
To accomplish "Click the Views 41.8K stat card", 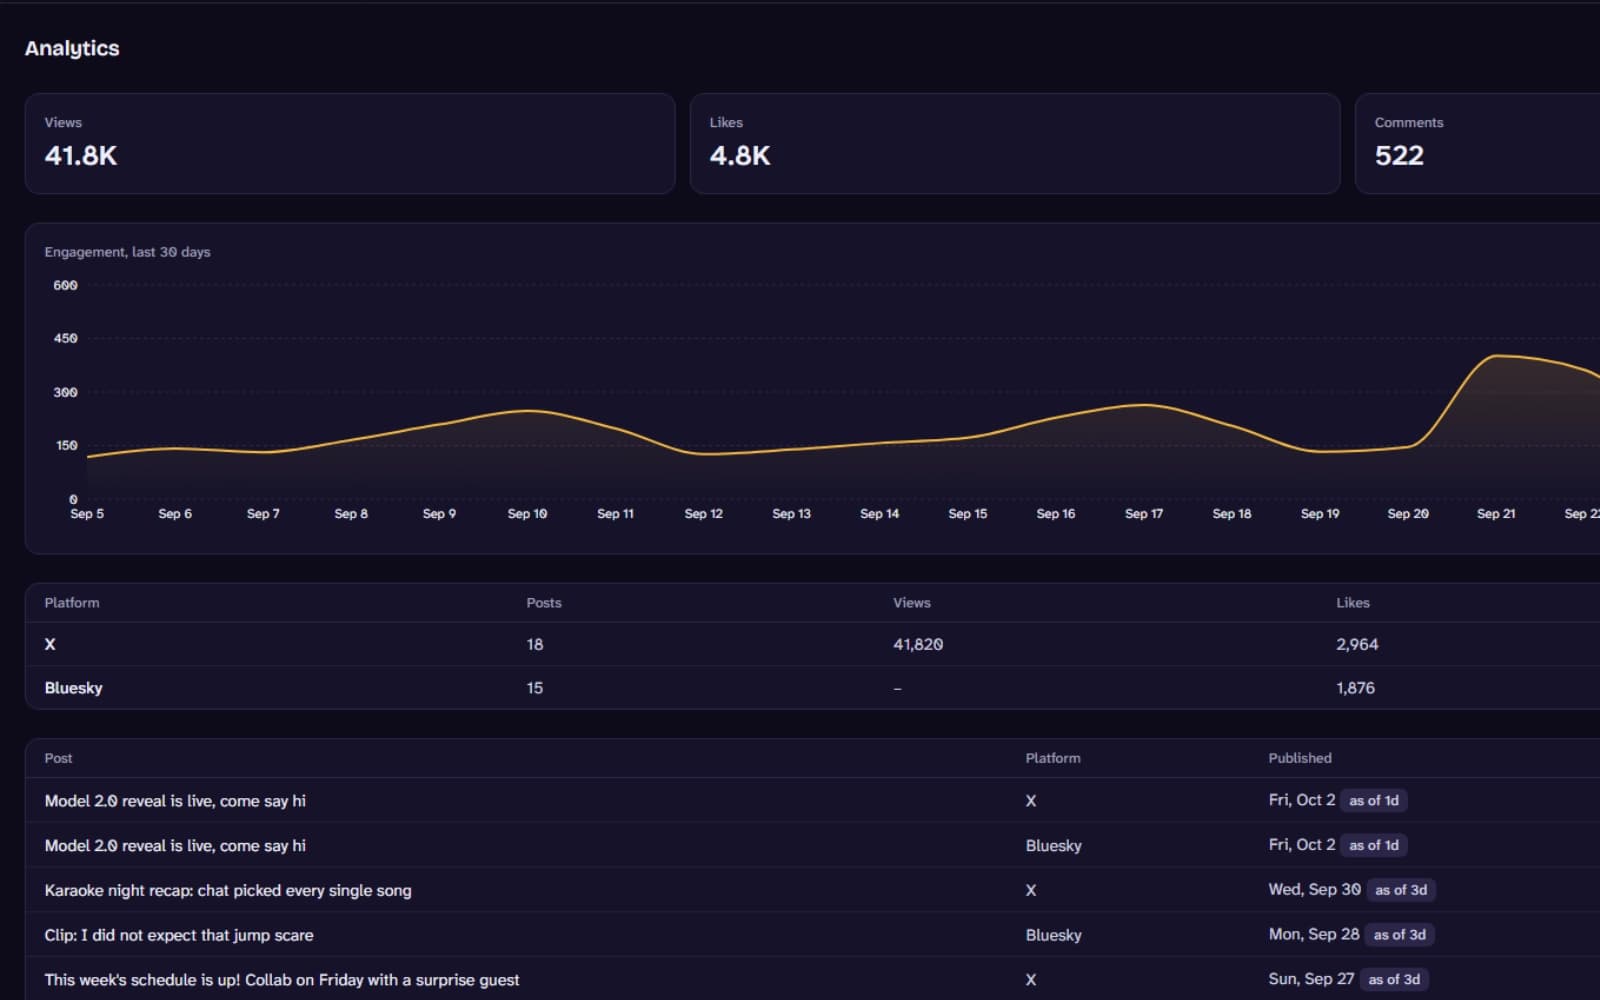I will pos(350,143).
